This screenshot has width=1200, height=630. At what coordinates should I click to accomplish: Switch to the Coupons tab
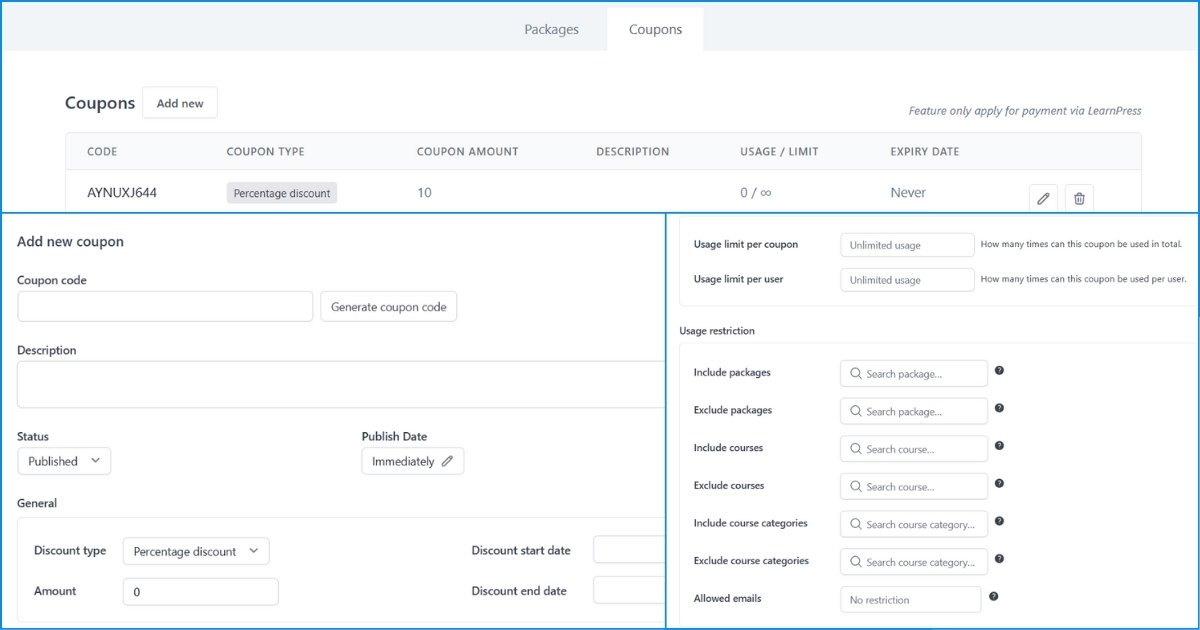pyautogui.click(x=655, y=29)
